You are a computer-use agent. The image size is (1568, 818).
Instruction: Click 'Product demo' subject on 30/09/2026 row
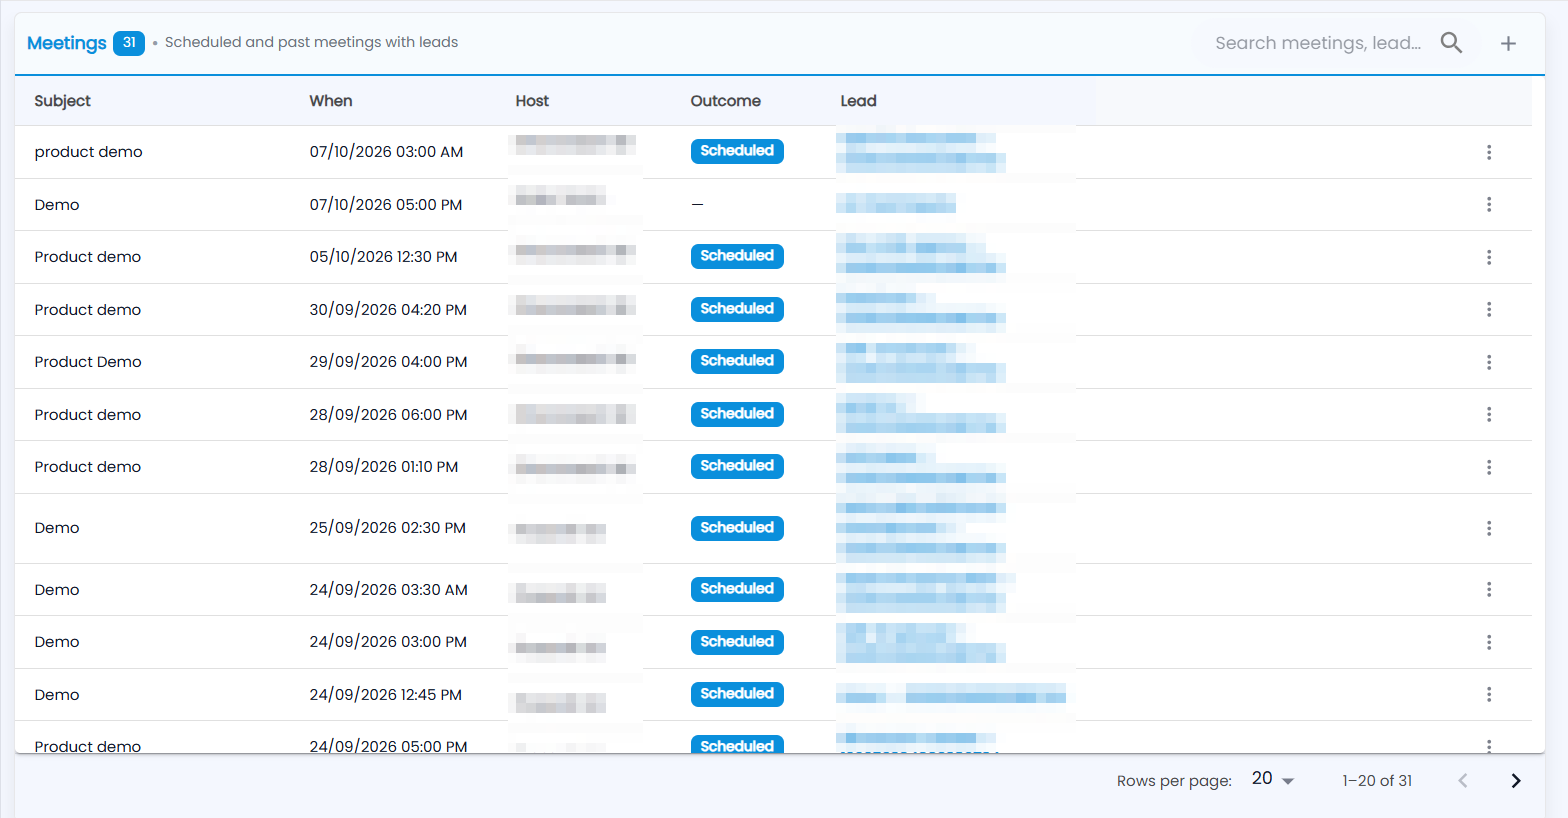click(x=88, y=310)
